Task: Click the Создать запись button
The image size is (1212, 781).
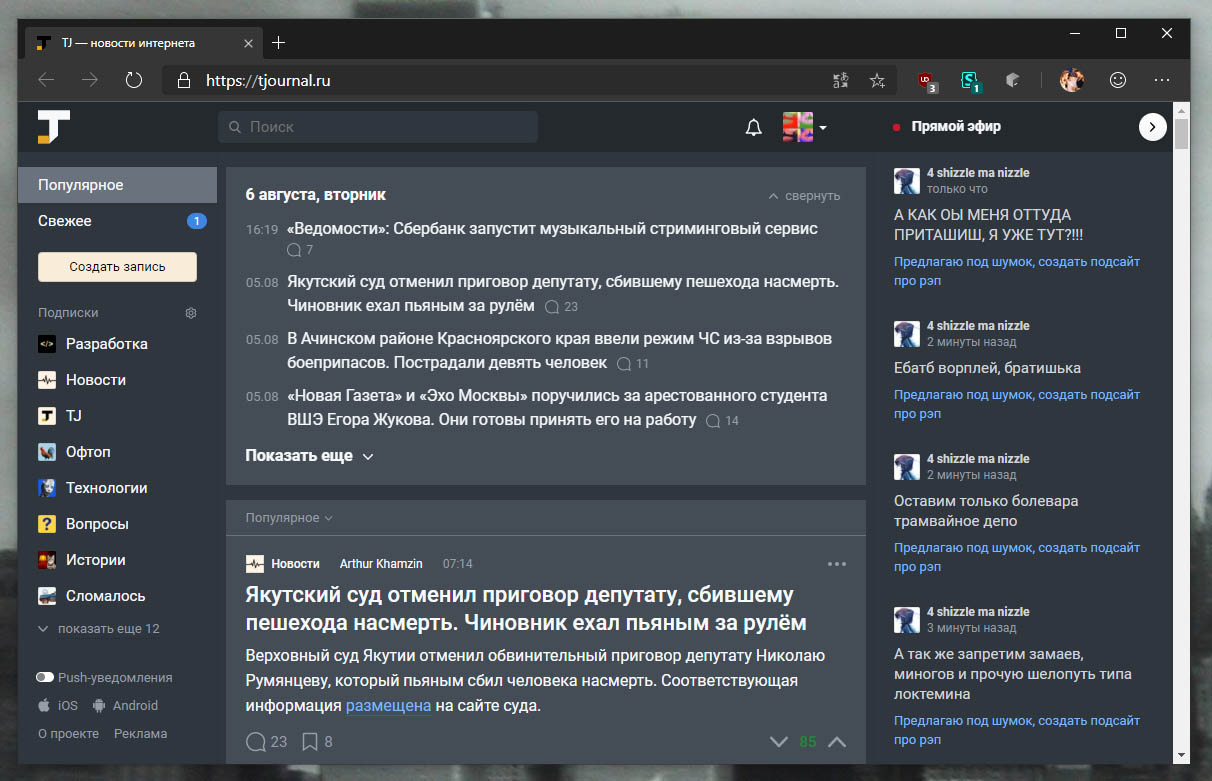Action: [x=117, y=267]
